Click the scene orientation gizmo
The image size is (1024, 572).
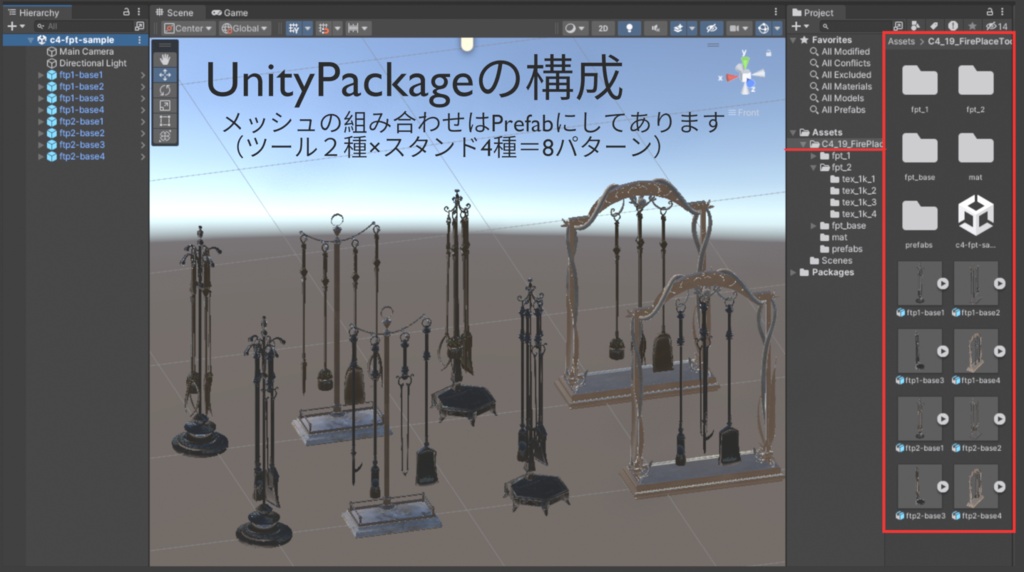tap(744, 74)
